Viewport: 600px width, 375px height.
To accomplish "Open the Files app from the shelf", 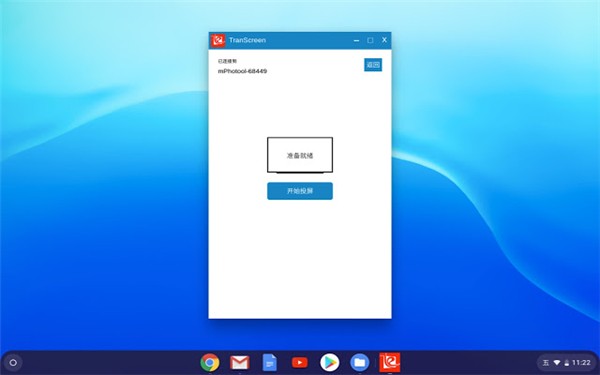I will [x=359, y=362].
